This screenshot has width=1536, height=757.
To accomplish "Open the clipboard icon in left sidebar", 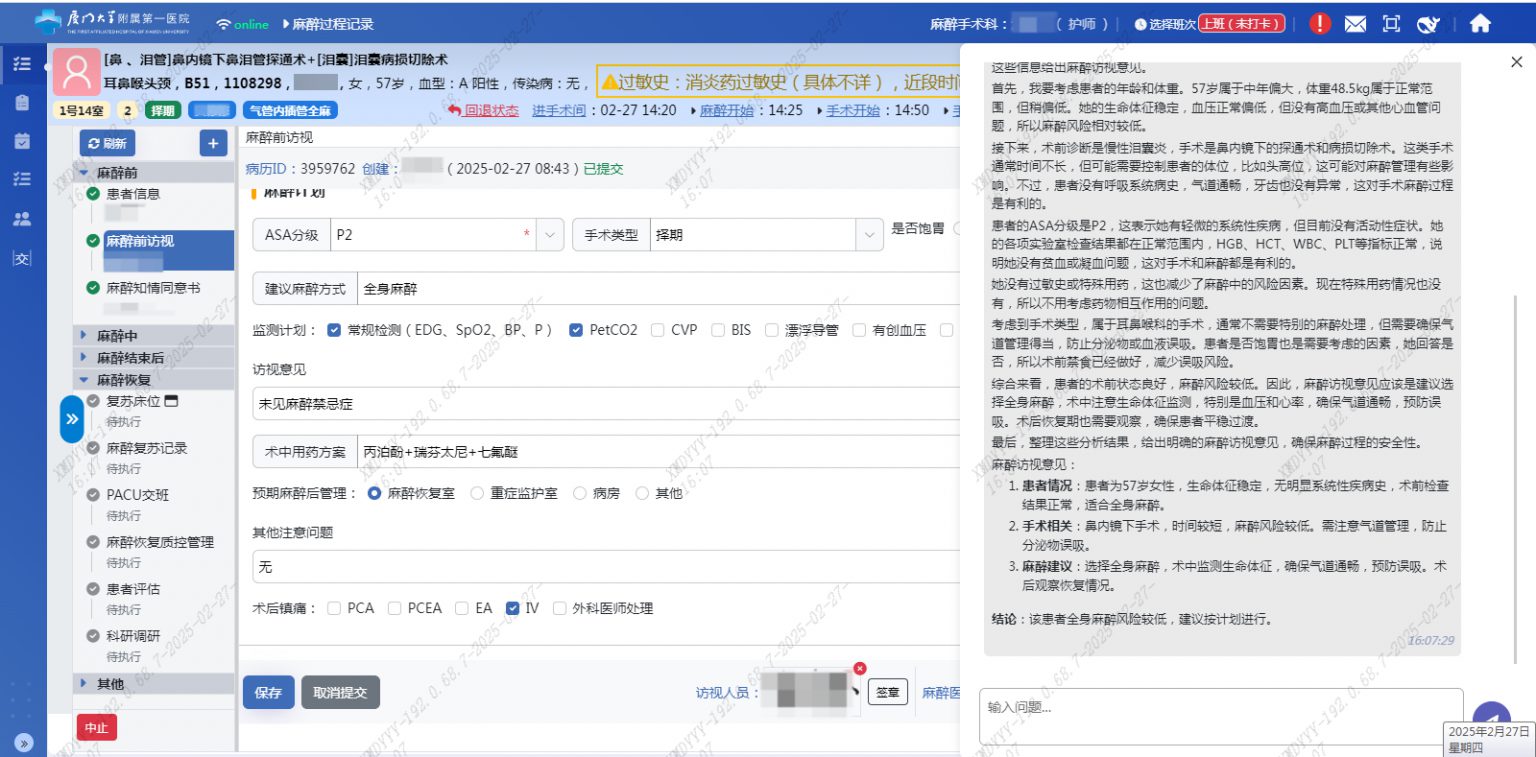I will [22, 102].
